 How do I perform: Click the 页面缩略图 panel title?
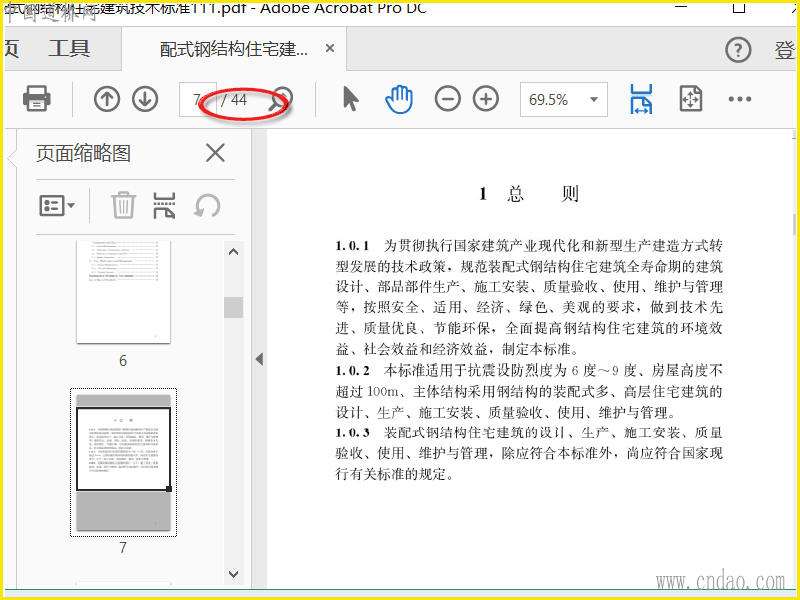point(84,153)
